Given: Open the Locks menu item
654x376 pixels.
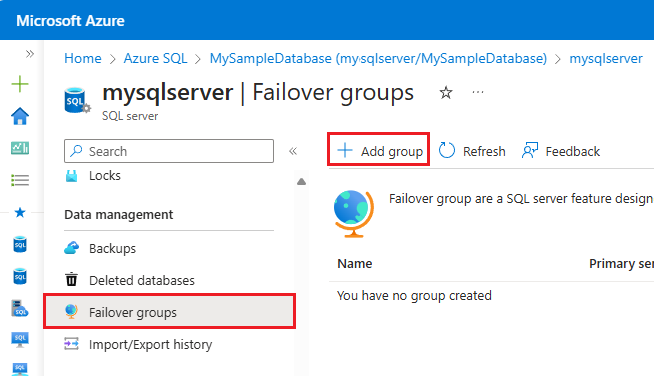Looking at the screenshot, I should [x=104, y=176].
